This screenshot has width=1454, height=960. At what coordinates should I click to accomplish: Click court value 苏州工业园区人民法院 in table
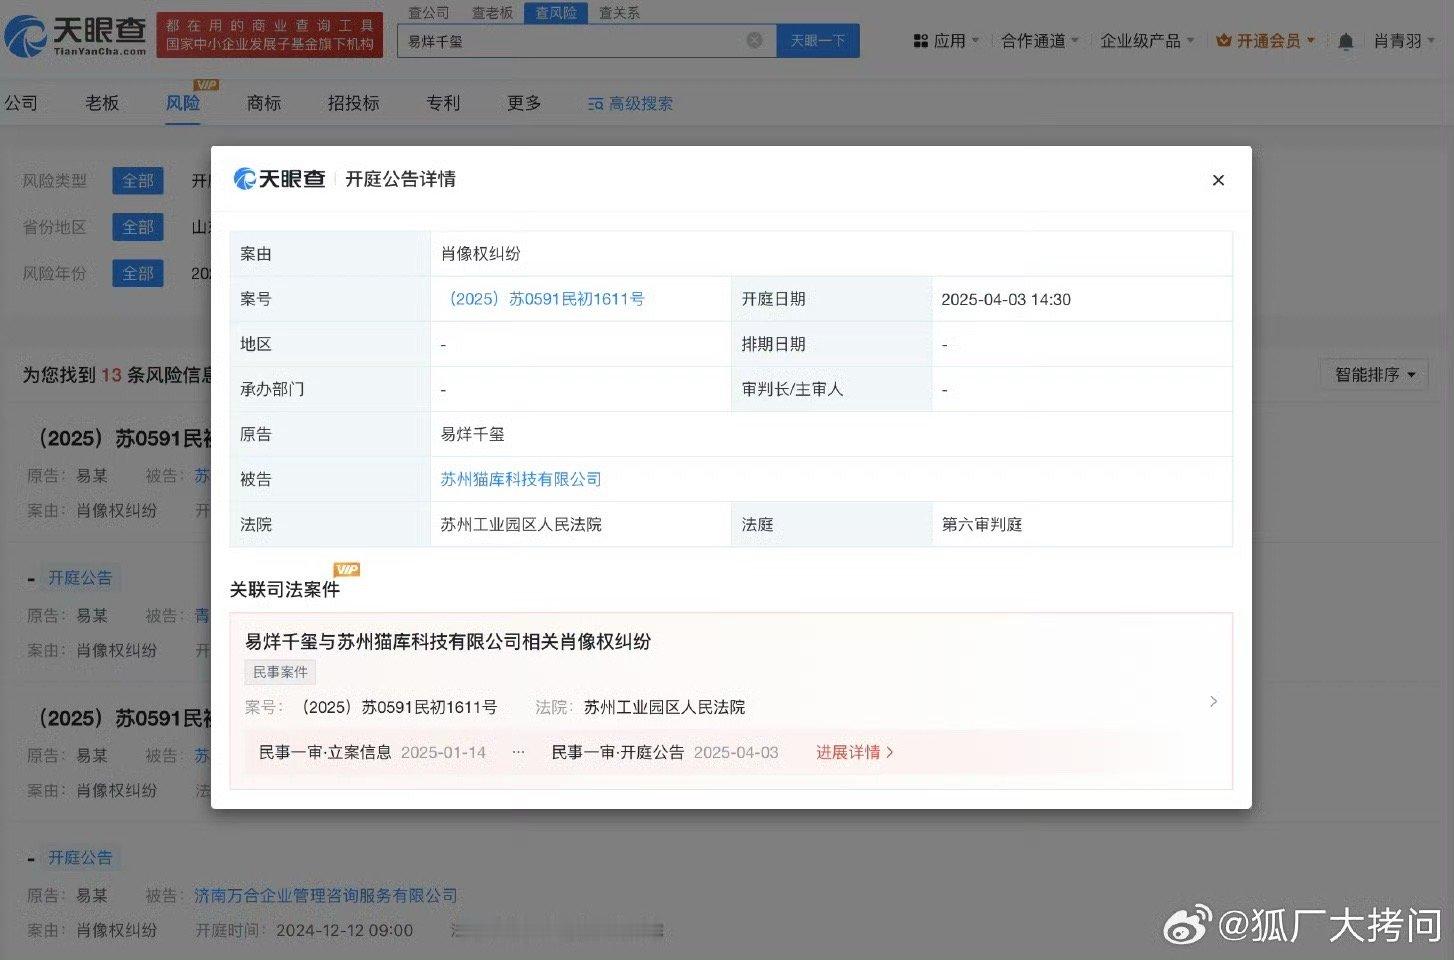[521, 524]
